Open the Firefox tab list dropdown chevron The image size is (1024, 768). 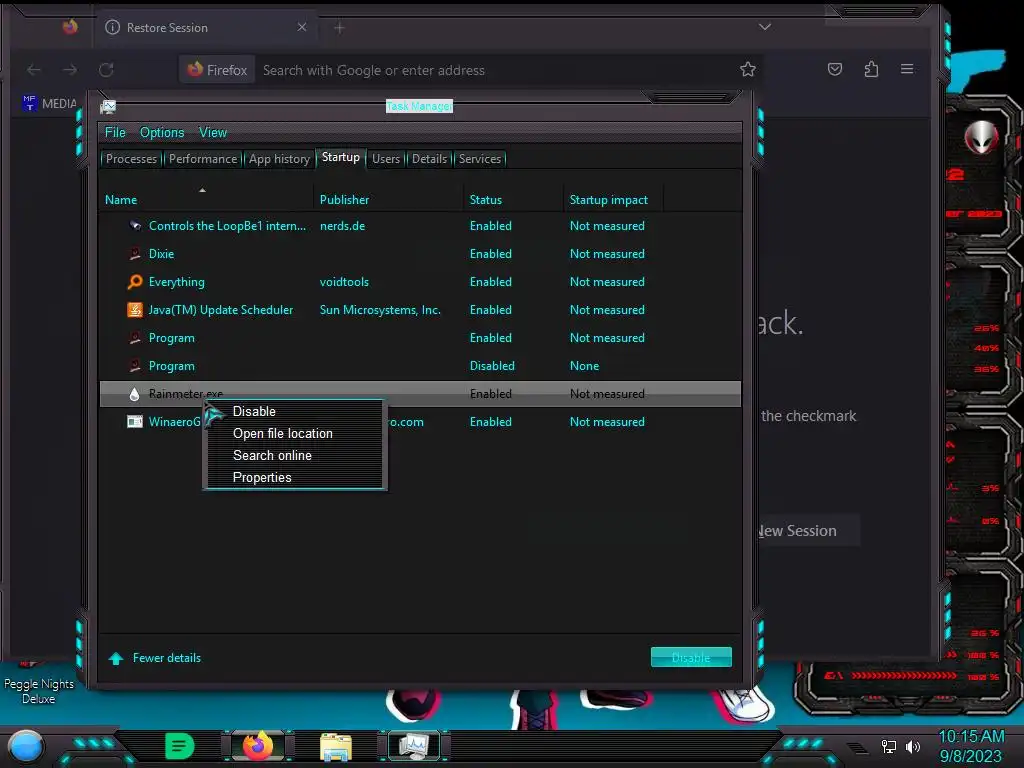click(x=765, y=27)
